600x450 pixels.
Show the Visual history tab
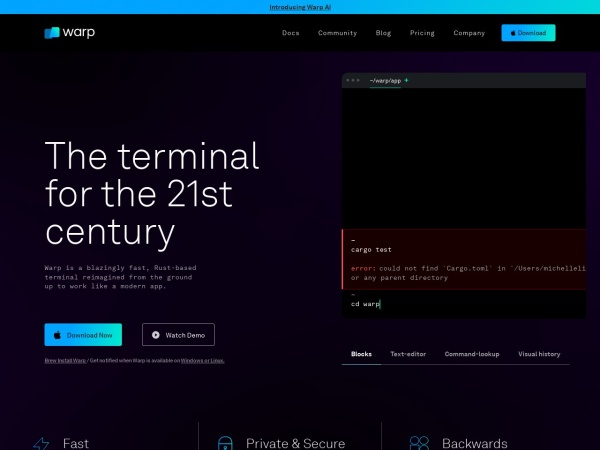pyautogui.click(x=539, y=354)
